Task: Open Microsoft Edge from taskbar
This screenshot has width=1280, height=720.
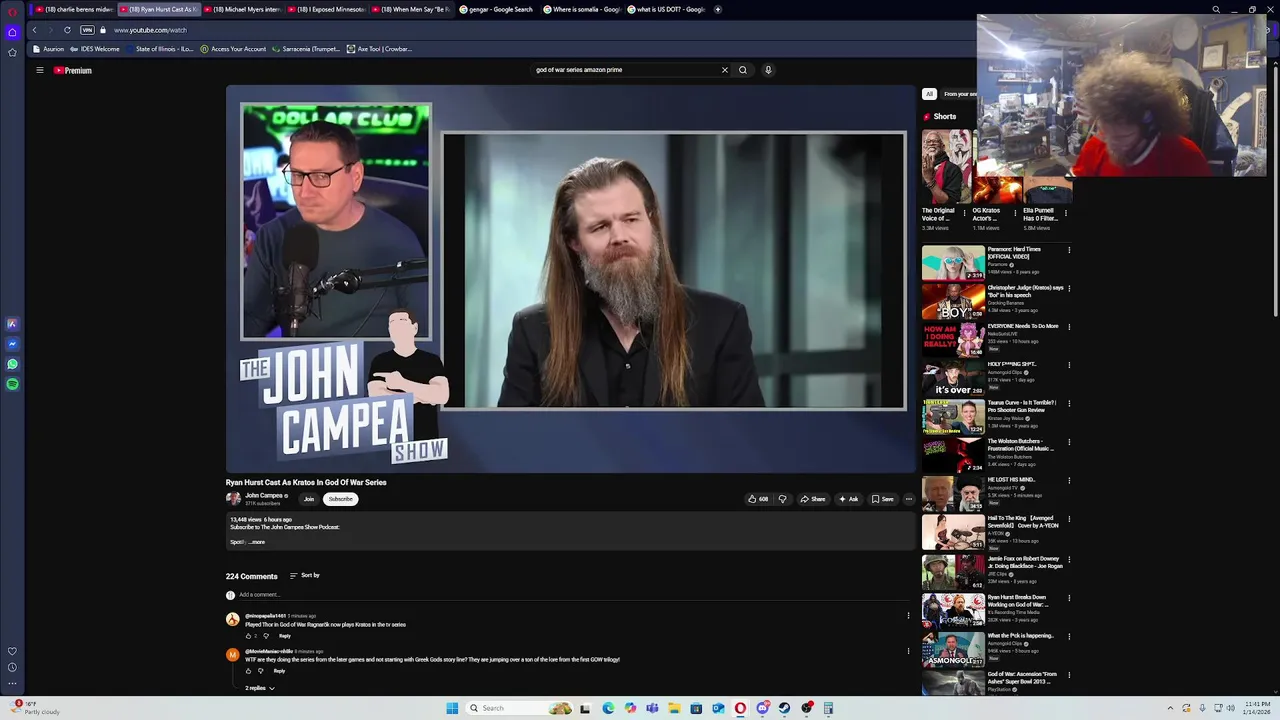Action: coord(608,708)
